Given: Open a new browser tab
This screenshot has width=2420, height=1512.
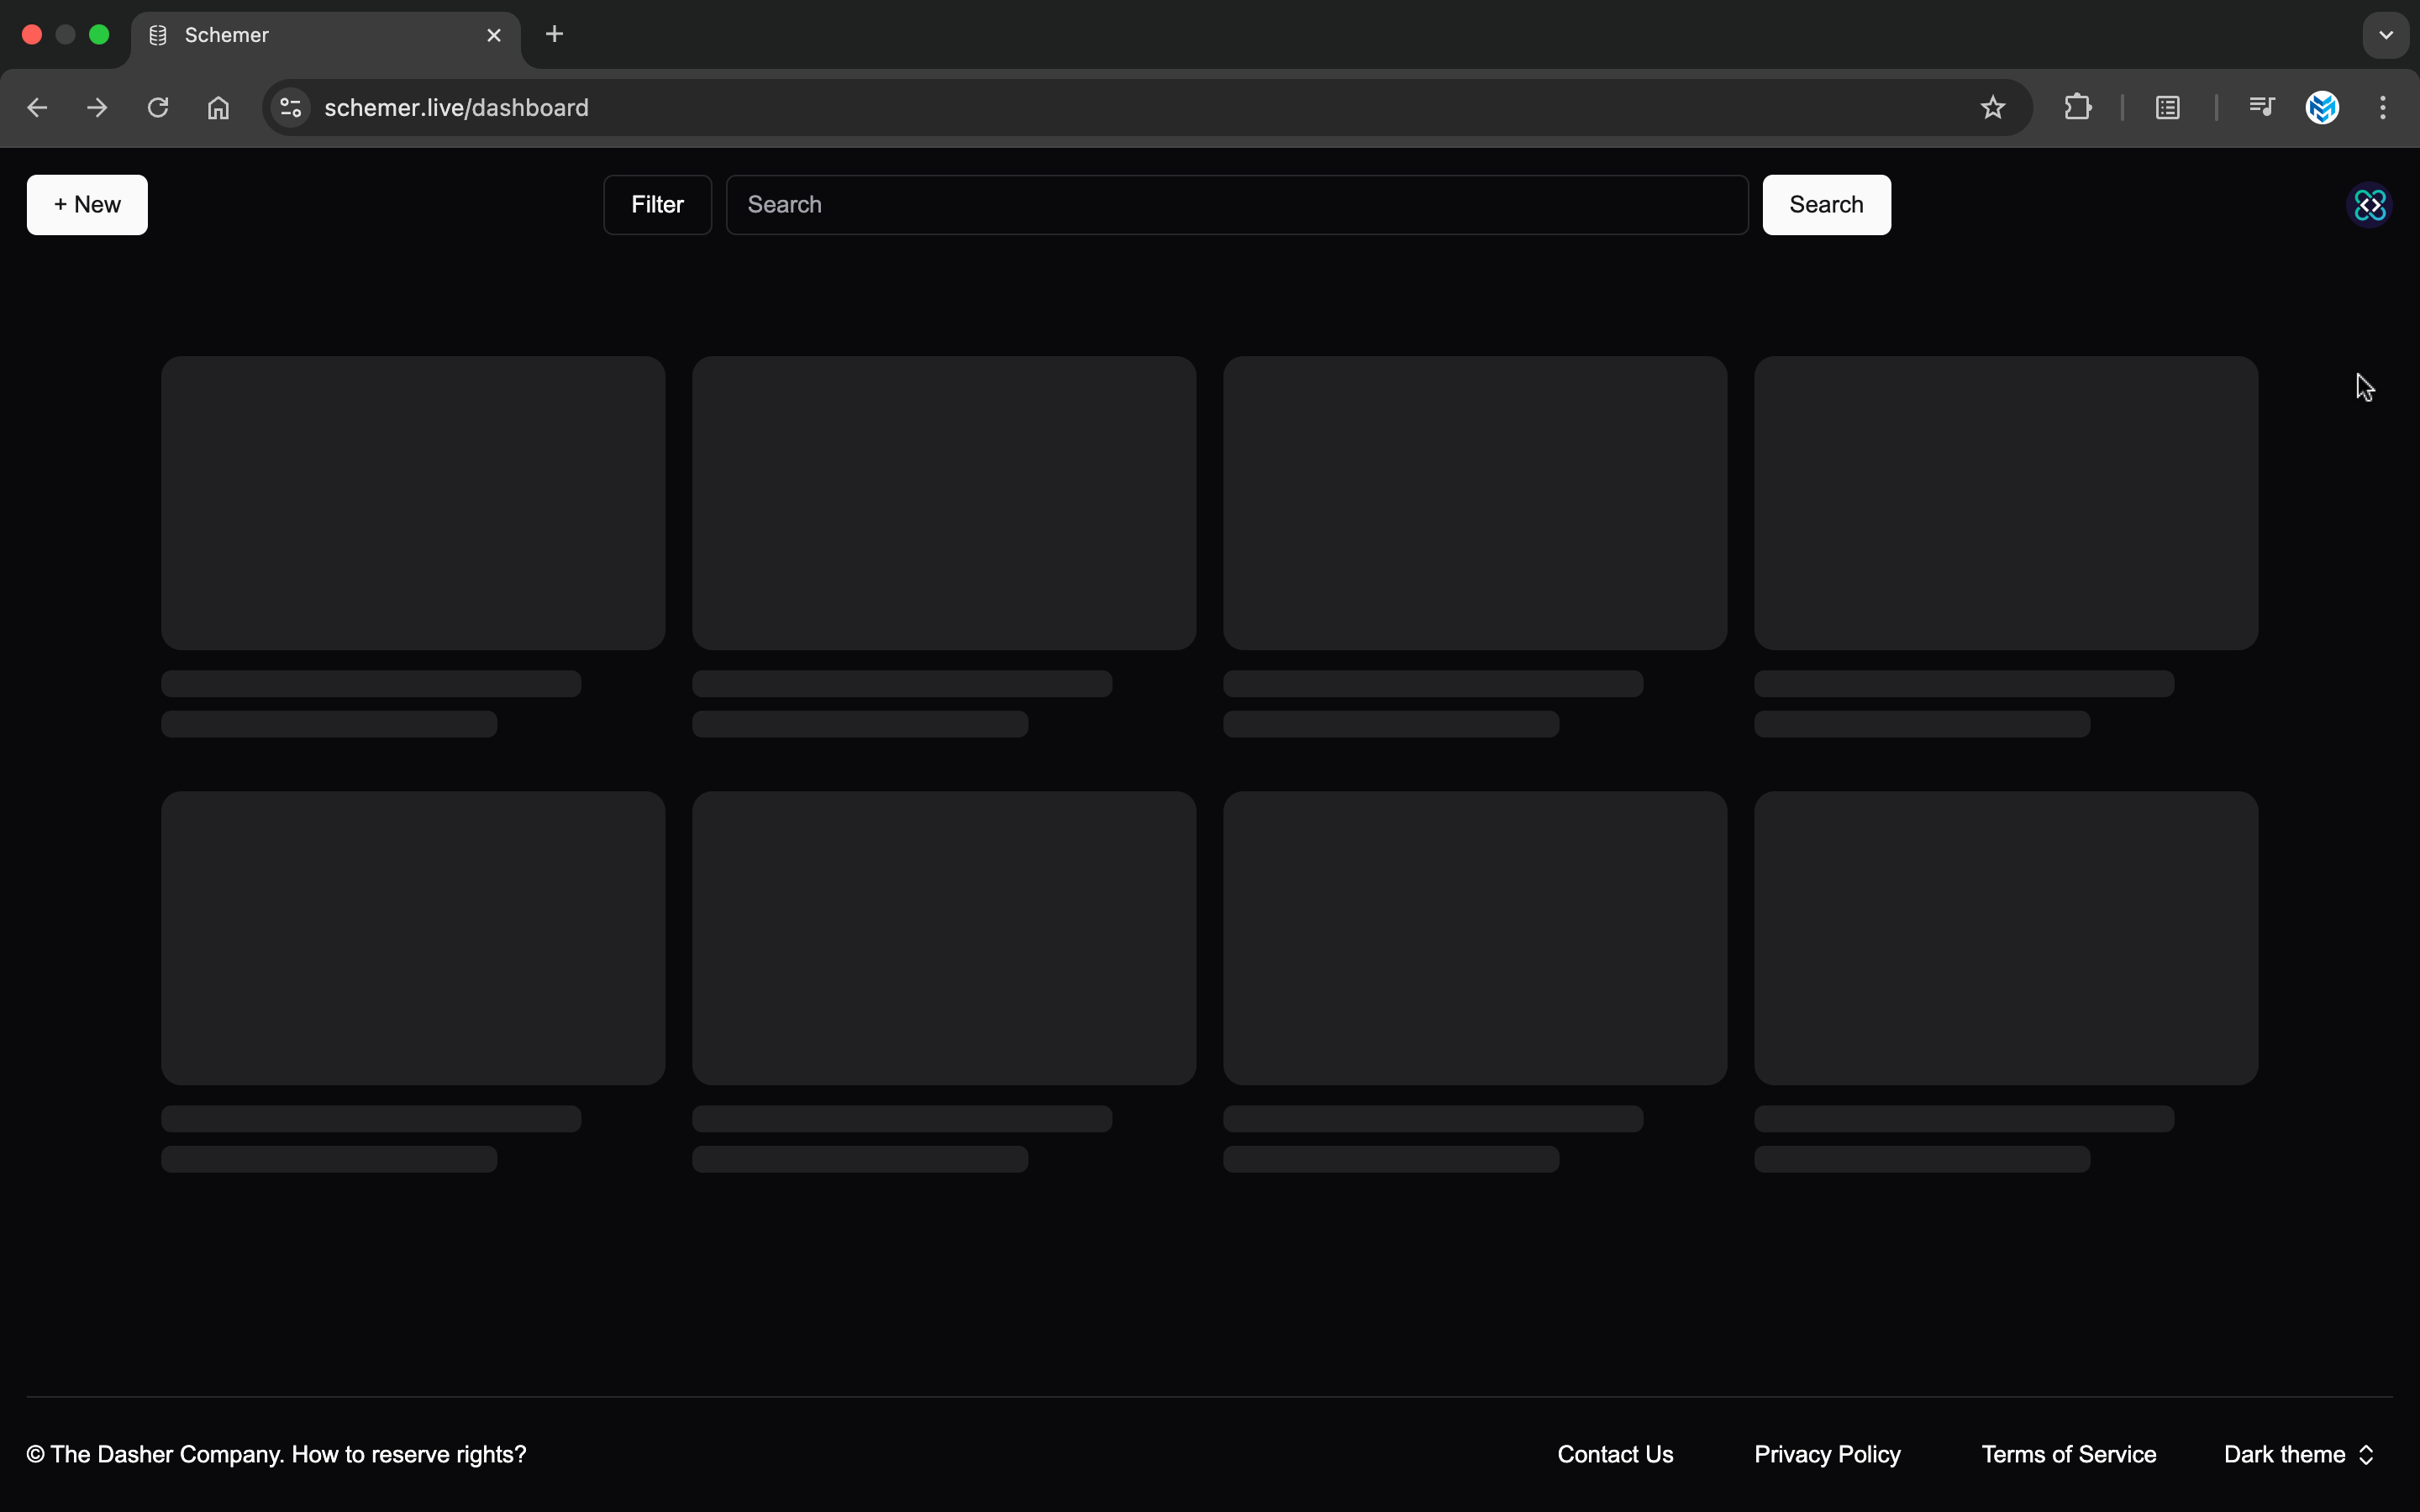Looking at the screenshot, I should click(x=554, y=35).
